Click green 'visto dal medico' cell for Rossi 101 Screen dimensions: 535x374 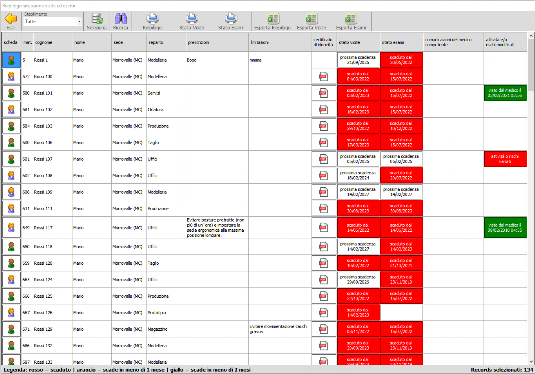(505, 93)
